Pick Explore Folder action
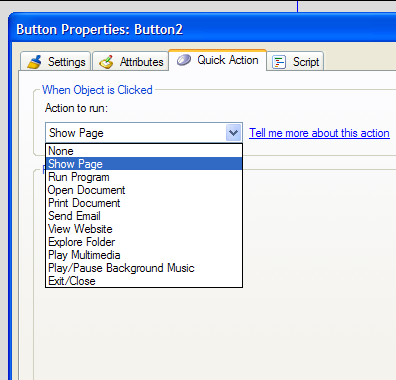Viewport: 396px width, 380px height. click(144, 242)
